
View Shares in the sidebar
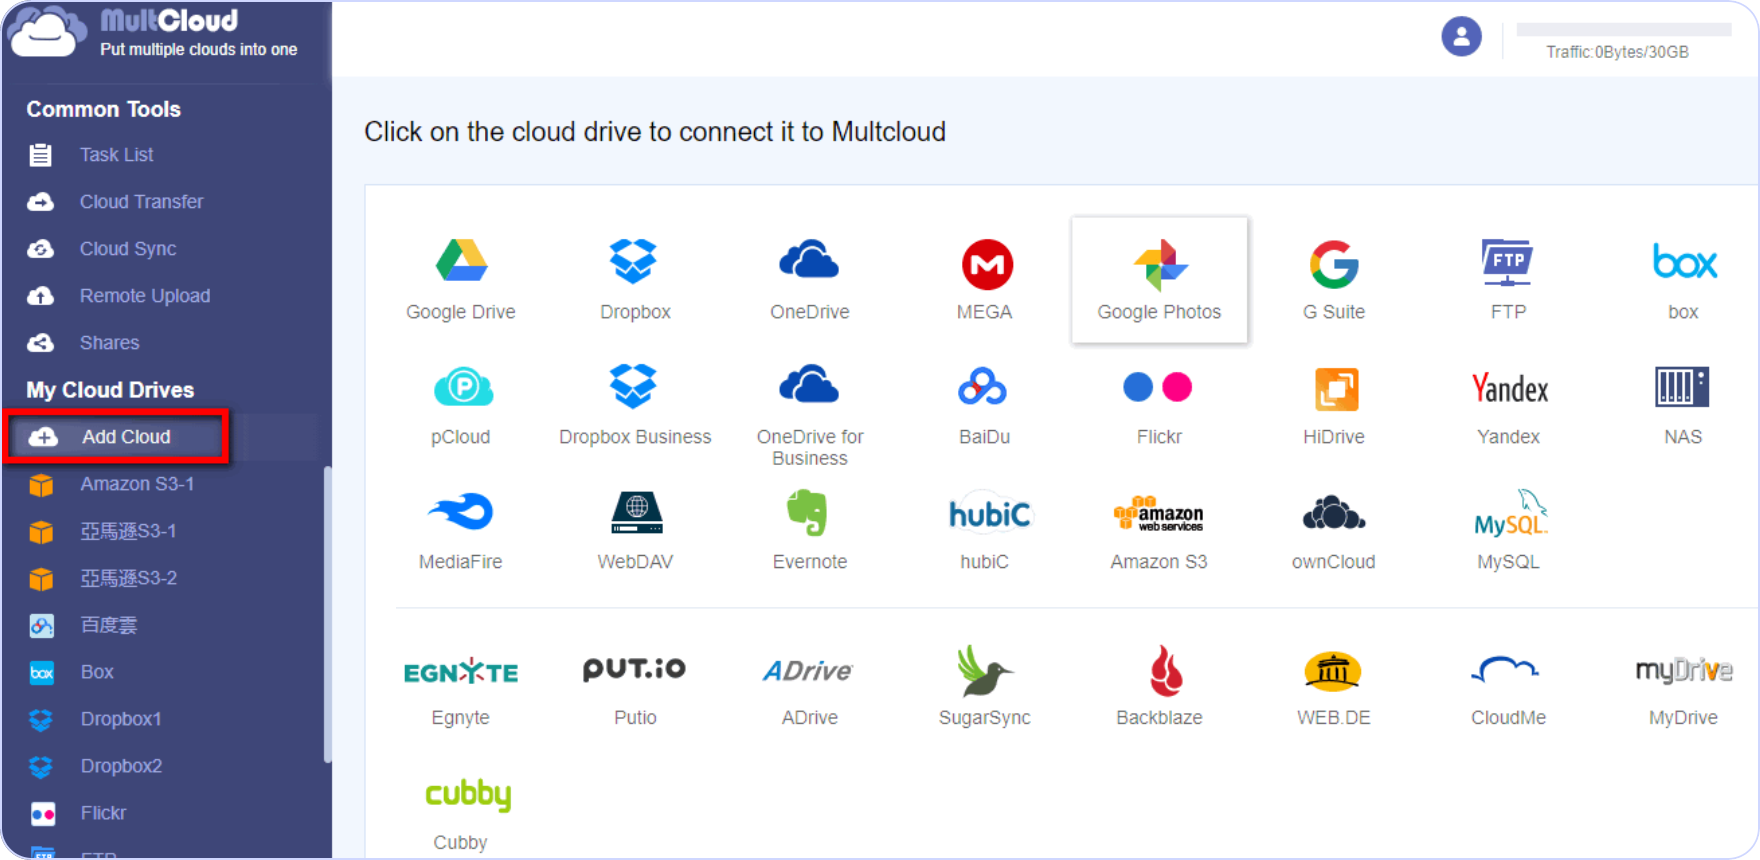[x=110, y=343]
